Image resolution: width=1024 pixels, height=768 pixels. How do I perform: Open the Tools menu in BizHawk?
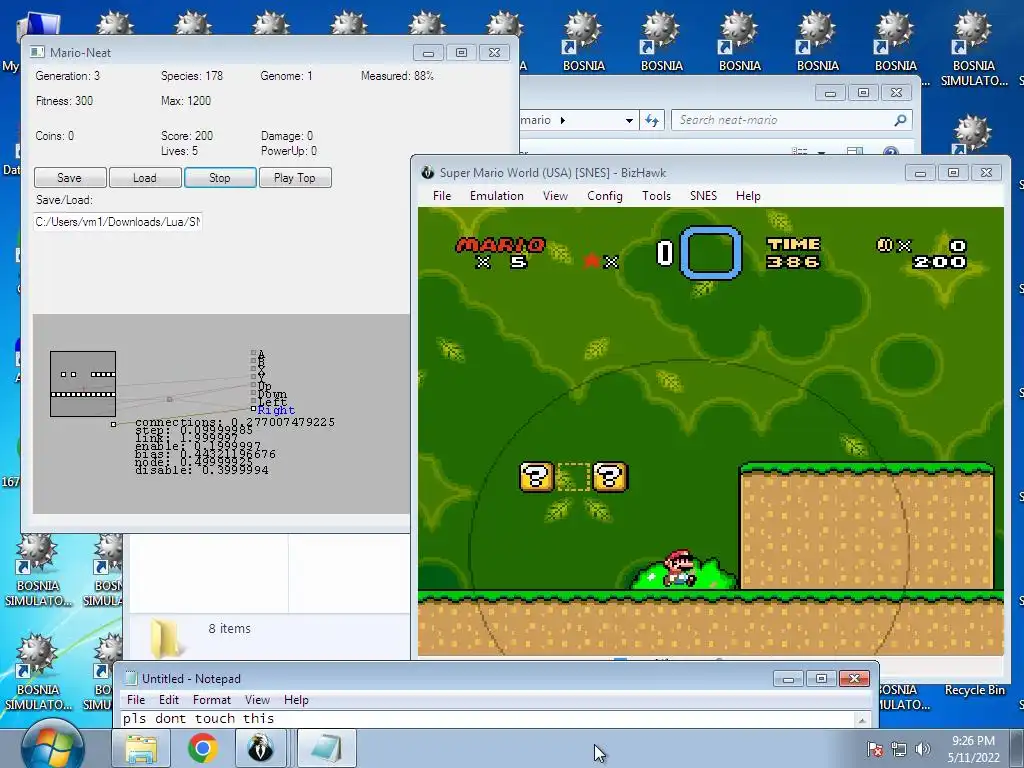point(656,196)
